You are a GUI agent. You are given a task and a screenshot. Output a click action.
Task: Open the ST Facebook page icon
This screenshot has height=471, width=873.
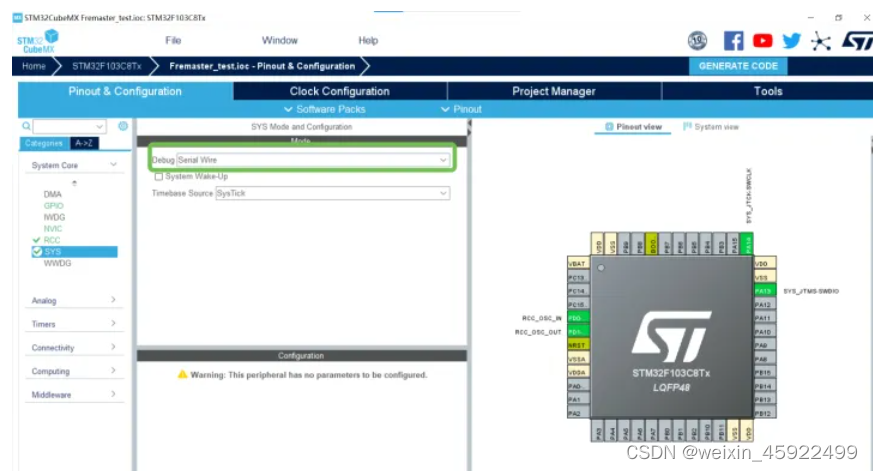[733, 41]
